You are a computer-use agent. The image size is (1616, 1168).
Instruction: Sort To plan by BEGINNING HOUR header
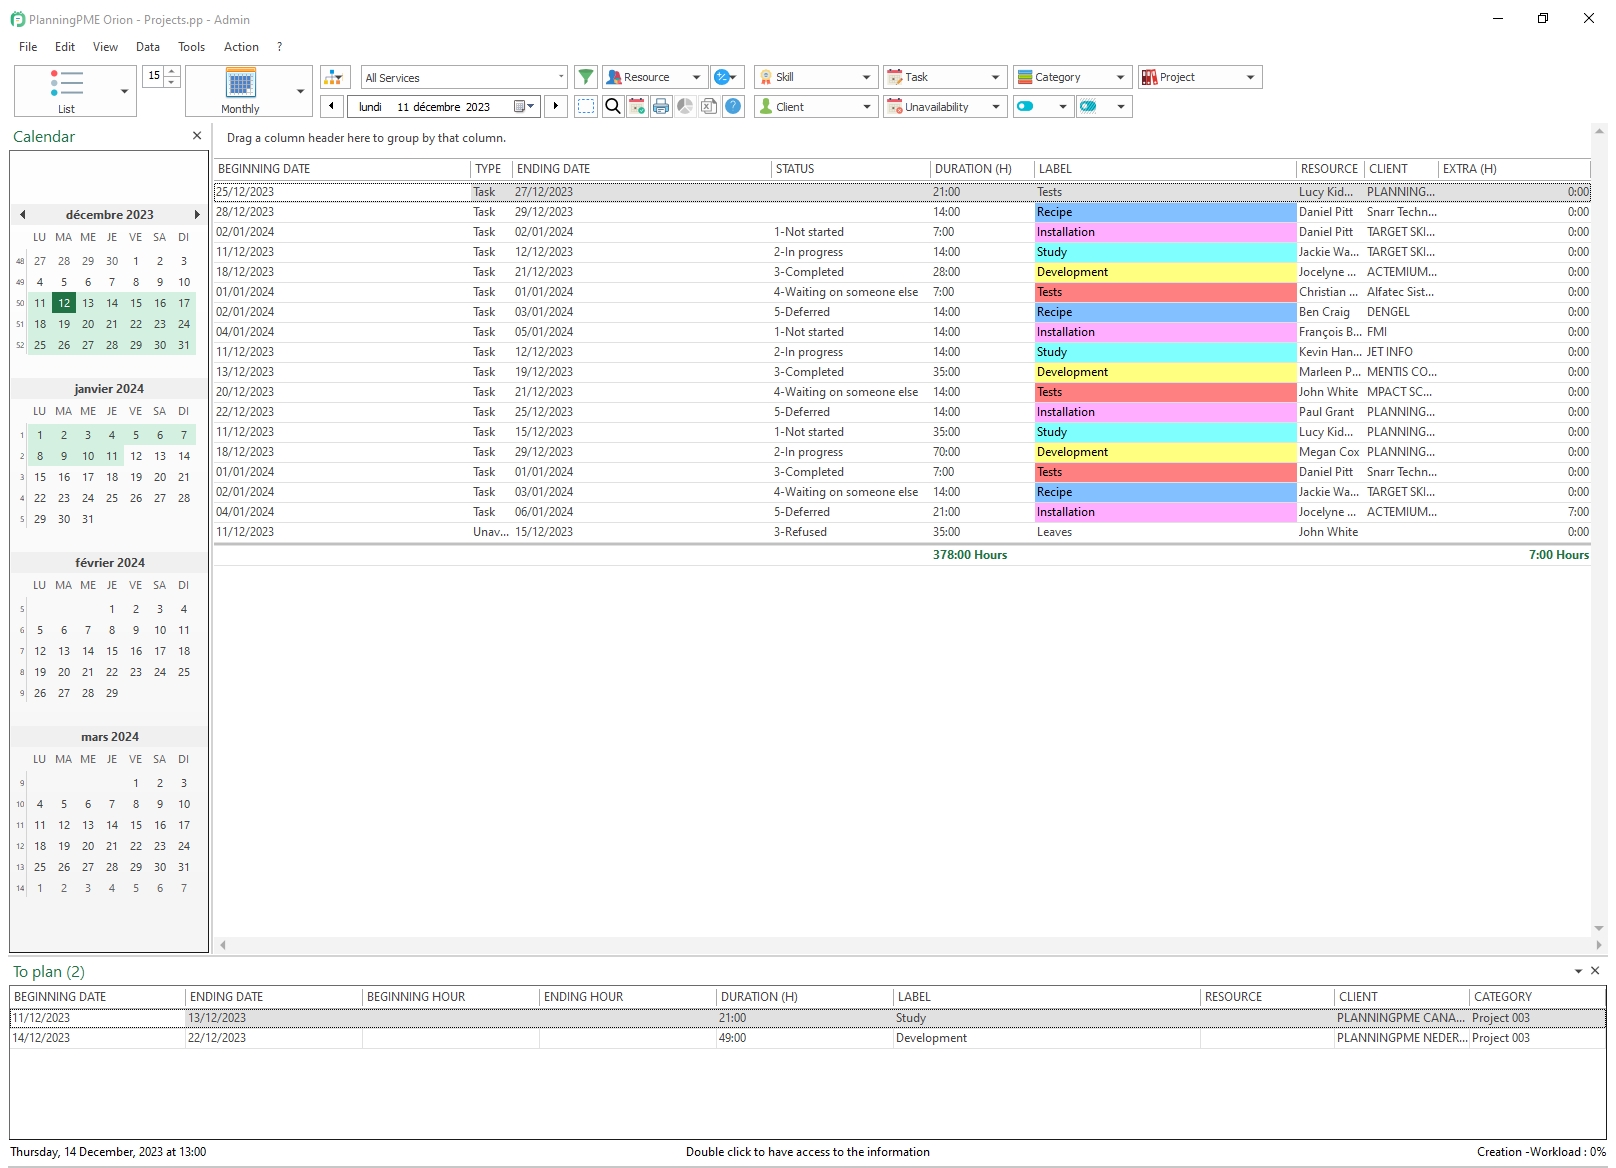pos(451,997)
